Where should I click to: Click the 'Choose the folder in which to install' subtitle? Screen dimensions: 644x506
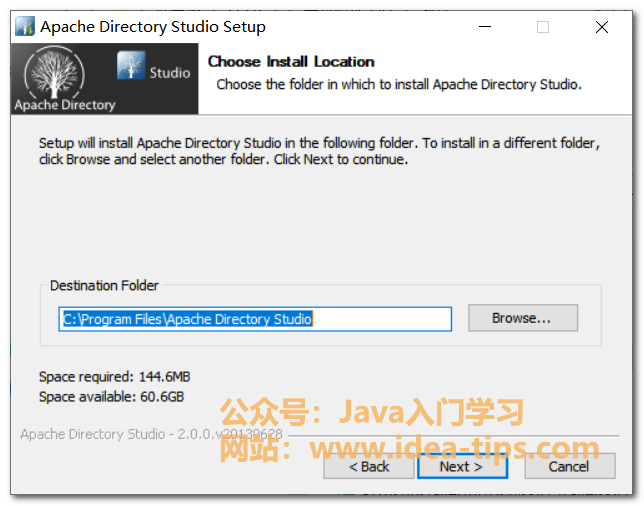point(399,84)
